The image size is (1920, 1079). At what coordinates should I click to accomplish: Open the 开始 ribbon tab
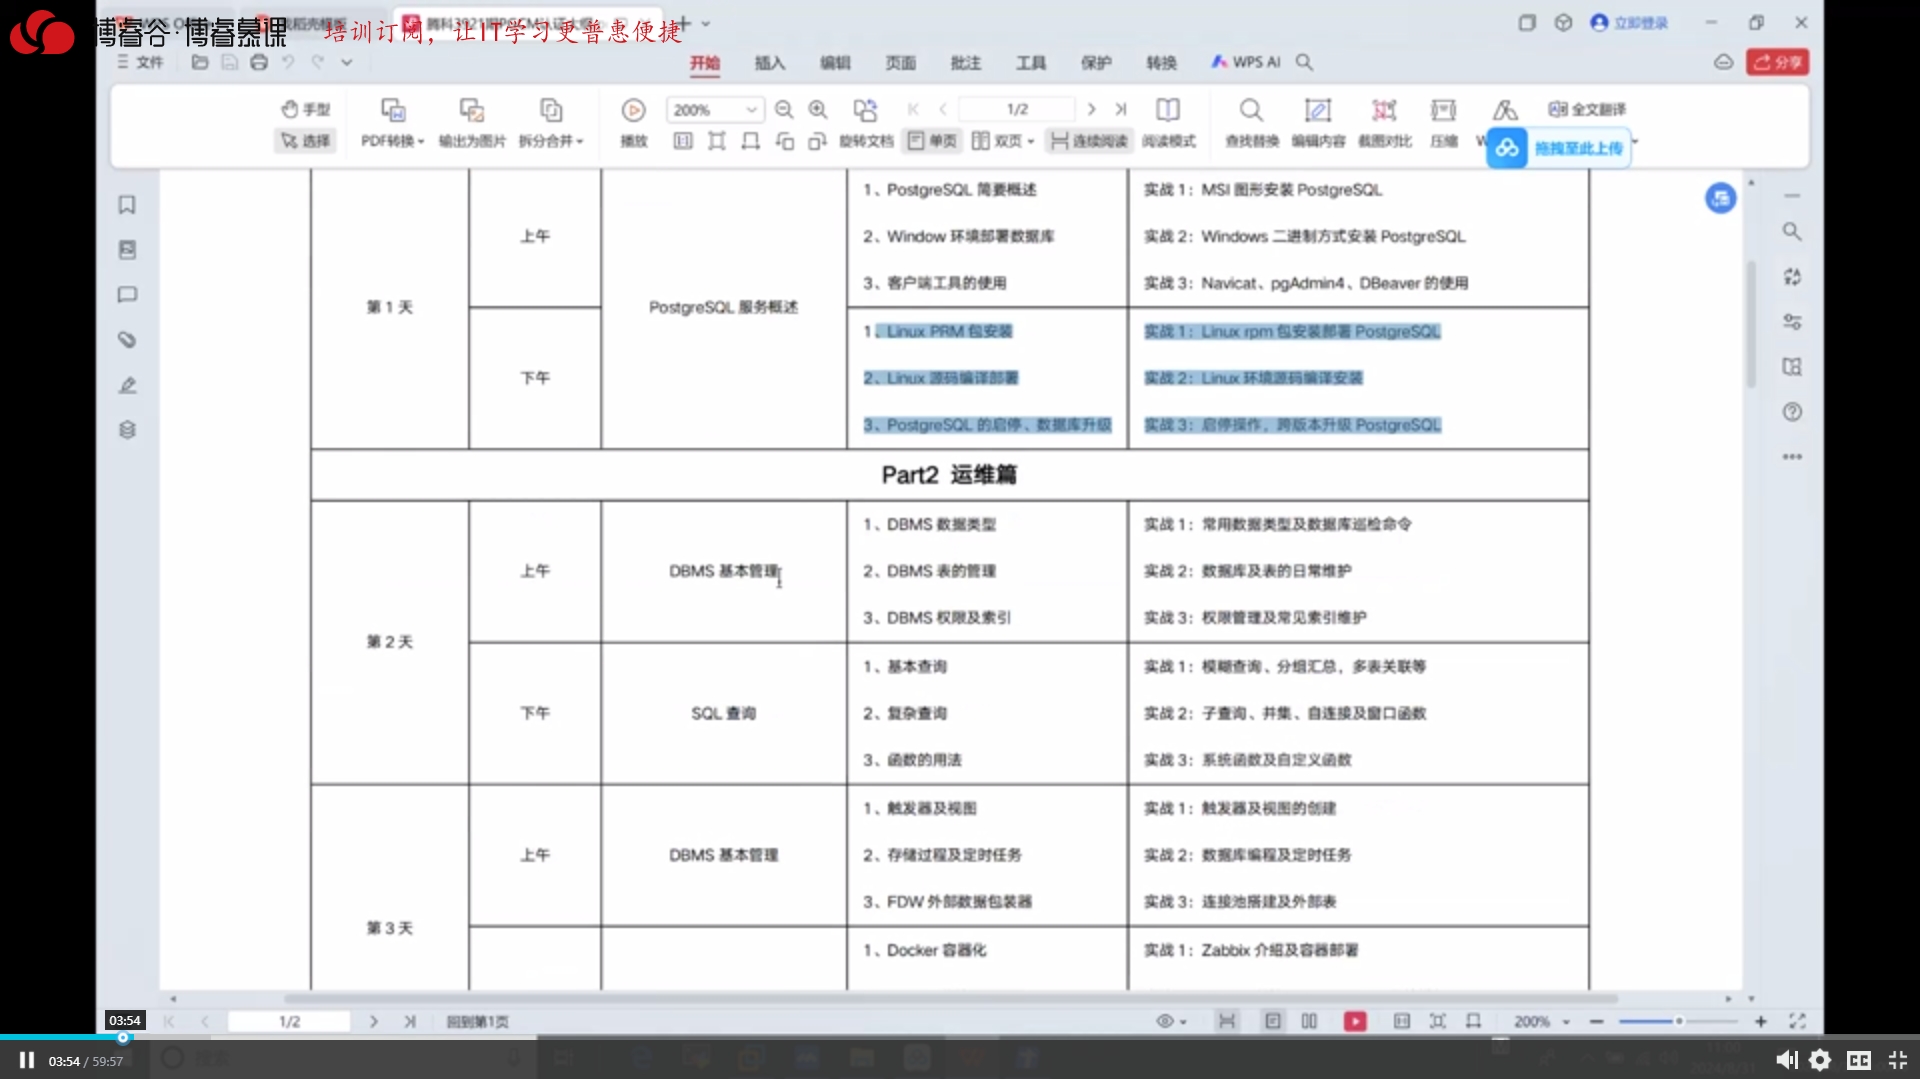704,62
